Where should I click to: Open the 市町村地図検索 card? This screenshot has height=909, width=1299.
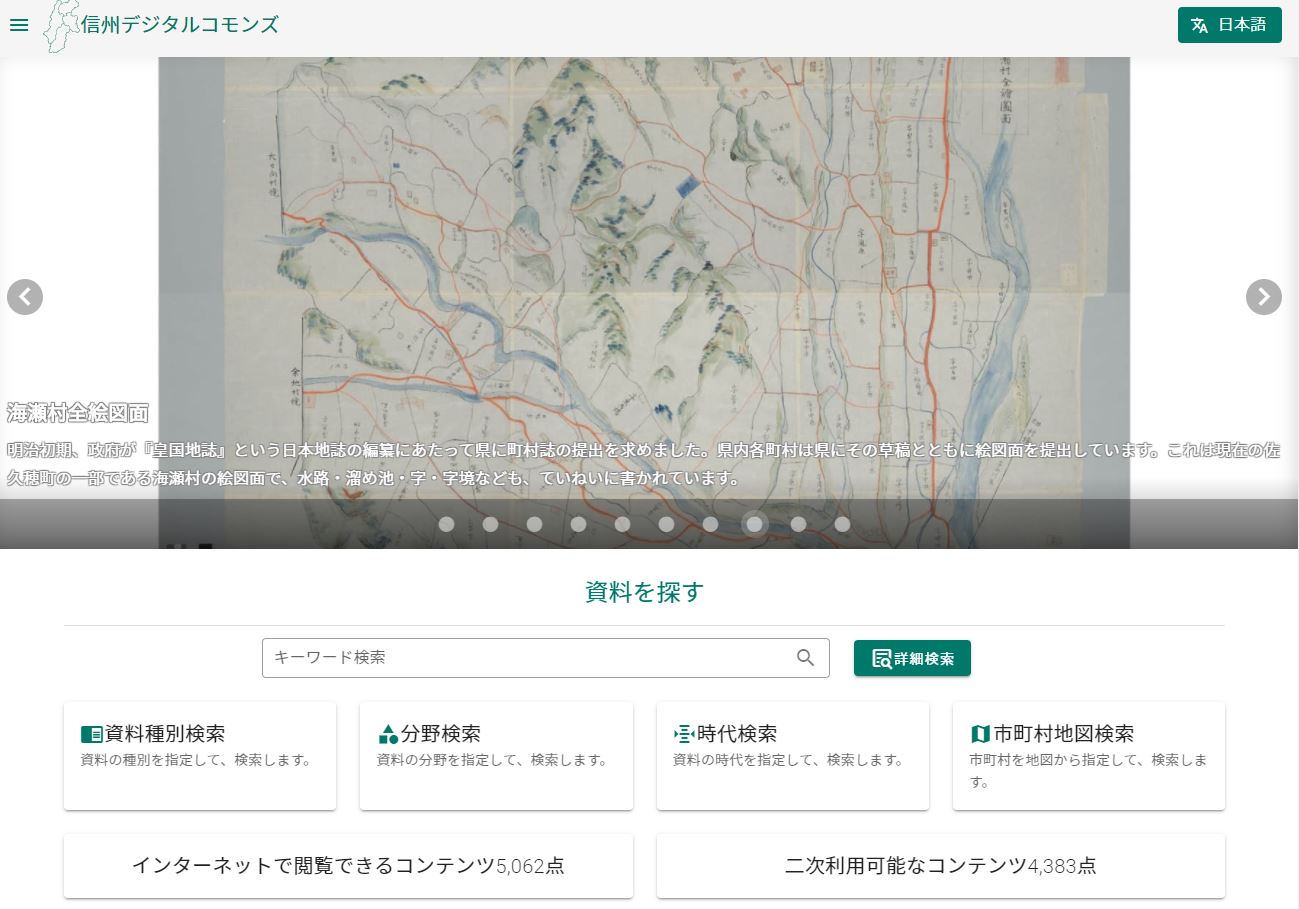pos(1089,756)
